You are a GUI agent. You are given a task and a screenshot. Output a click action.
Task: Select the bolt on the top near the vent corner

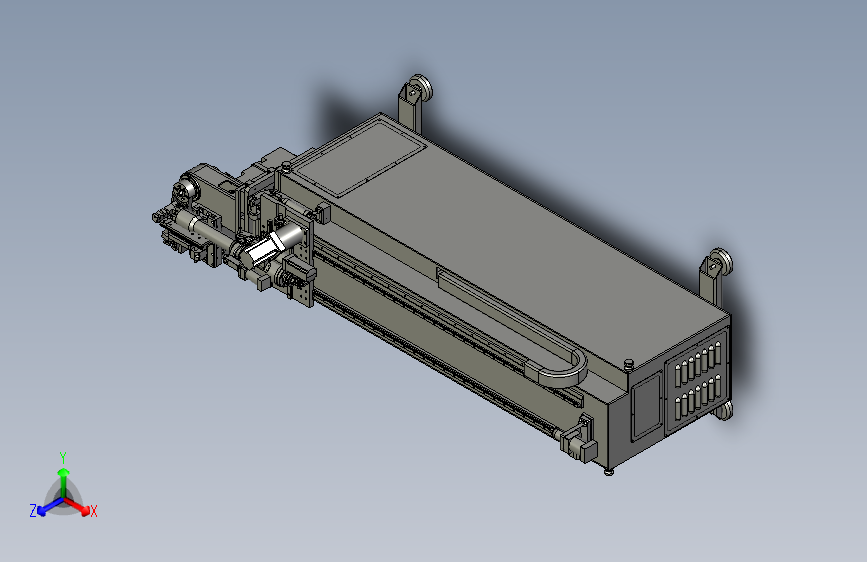tap(629, 363)
